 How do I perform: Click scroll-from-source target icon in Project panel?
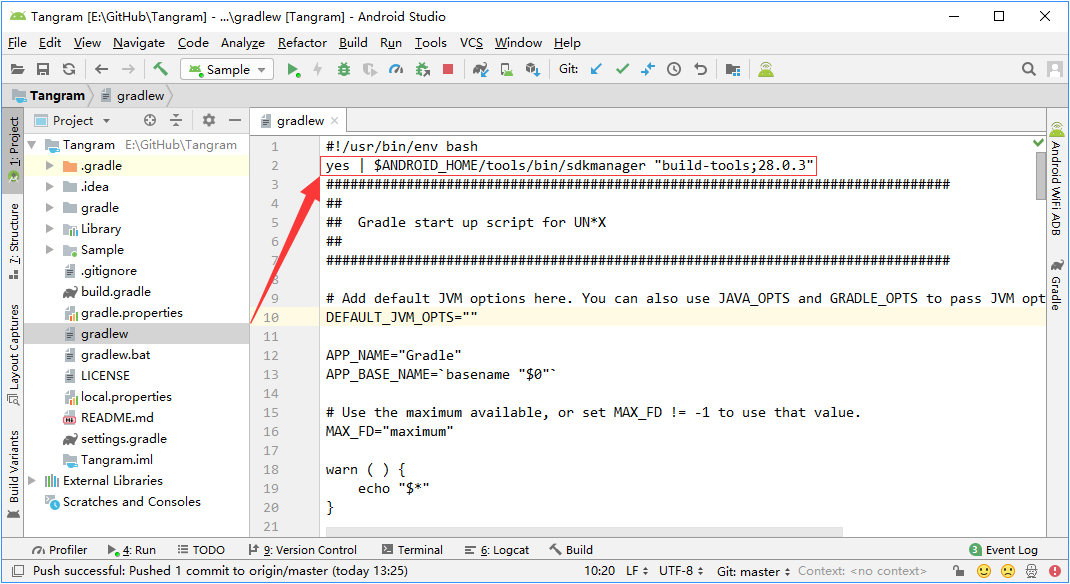click(x=150, y=120)
